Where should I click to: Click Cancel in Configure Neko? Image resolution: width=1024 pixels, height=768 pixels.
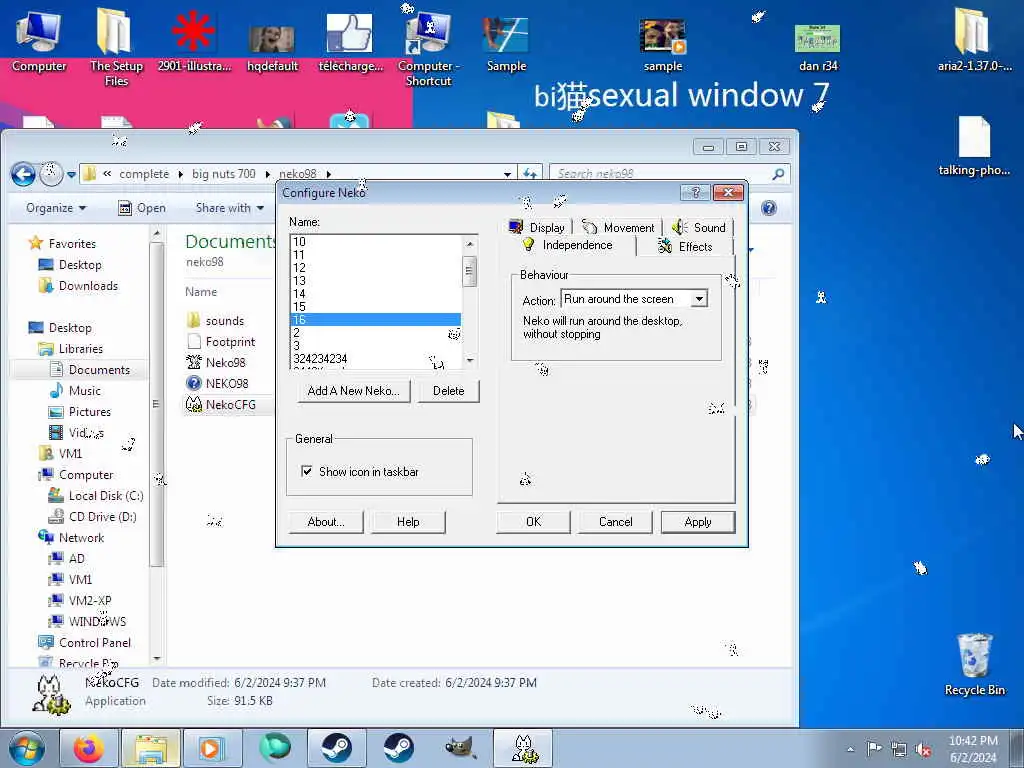pos(615,522)
